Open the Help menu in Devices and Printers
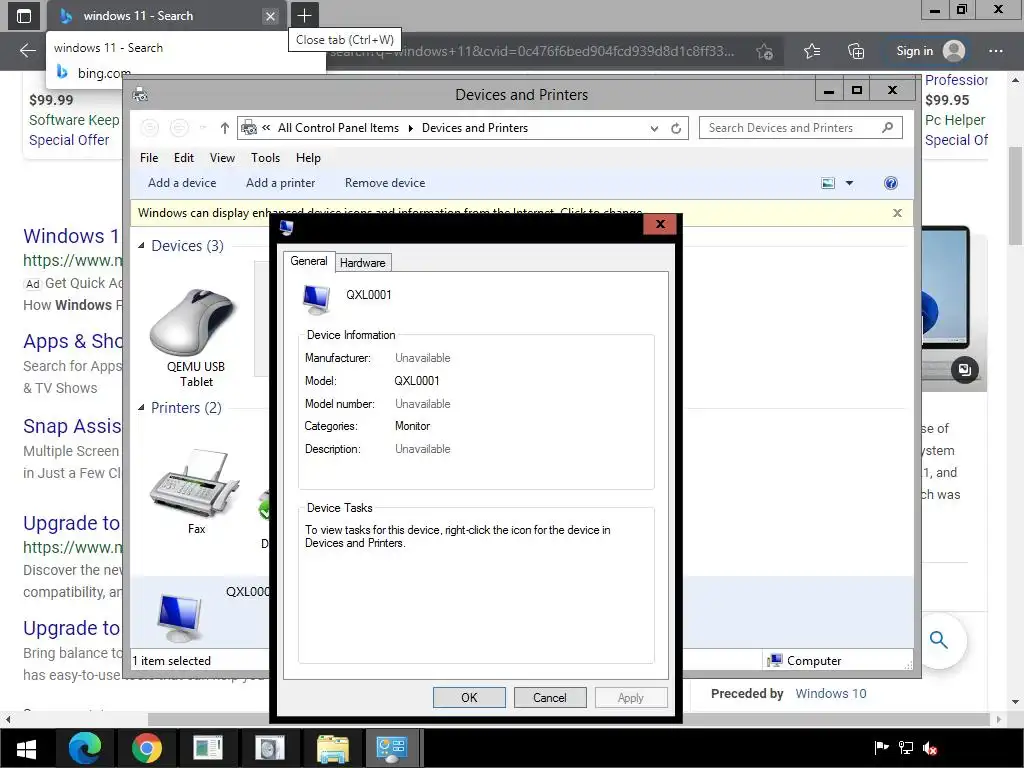This screenshot has width=1024, height=768. [x=308, y=157]
